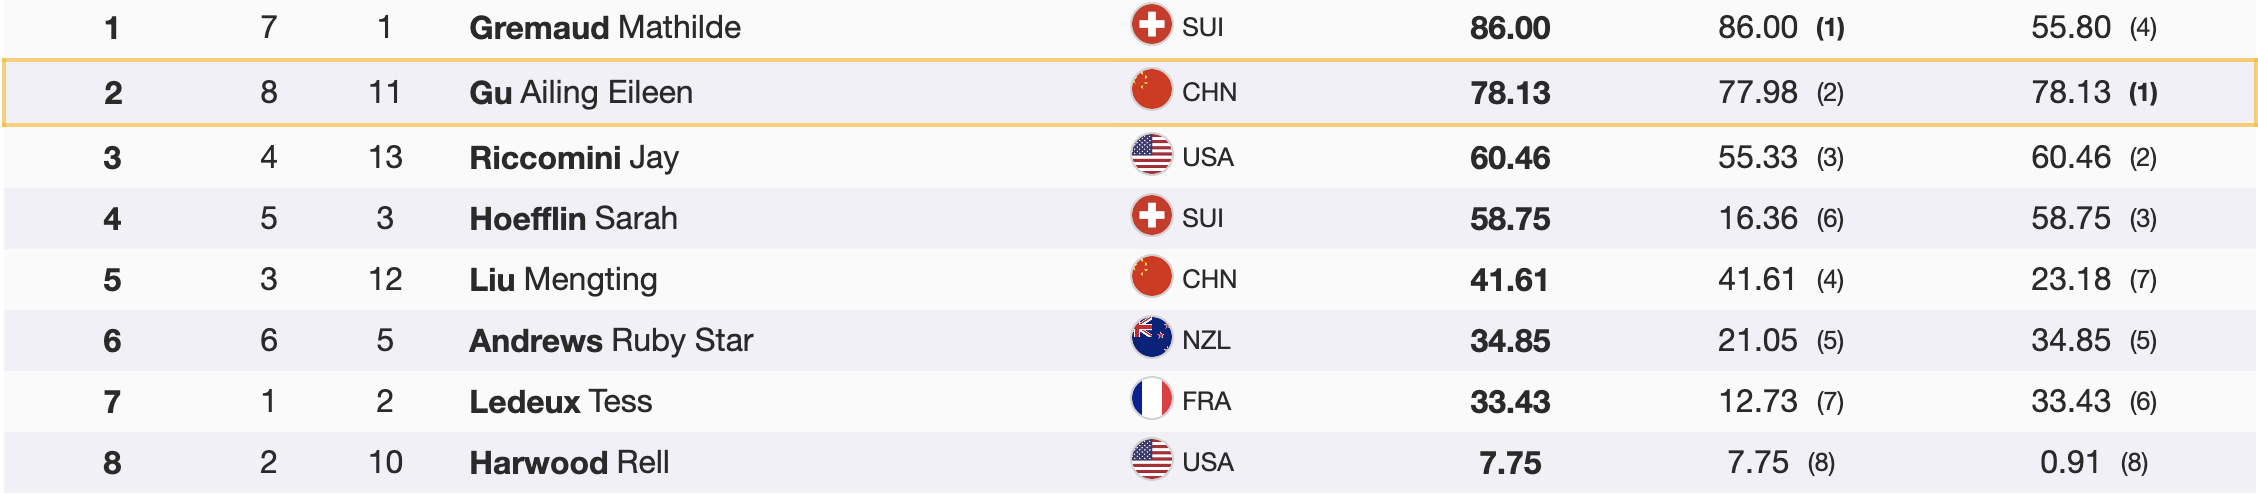Click the Swiss flag in Hoefflin Sarah's row
Viewport: 2258px width, 494px height.
point(1151,216)
